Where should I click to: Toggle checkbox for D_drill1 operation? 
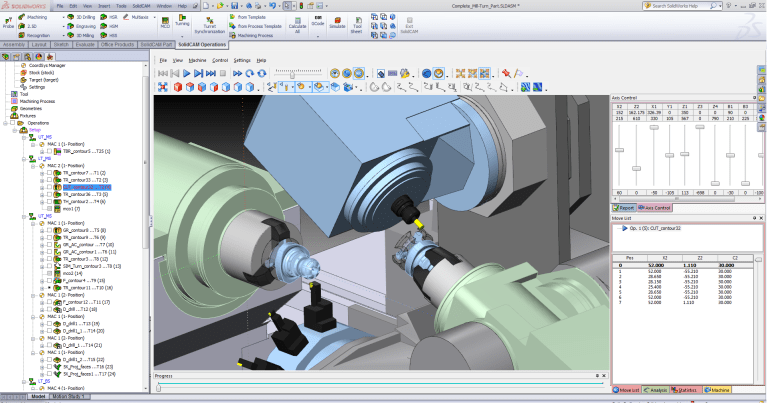point(48,323)
